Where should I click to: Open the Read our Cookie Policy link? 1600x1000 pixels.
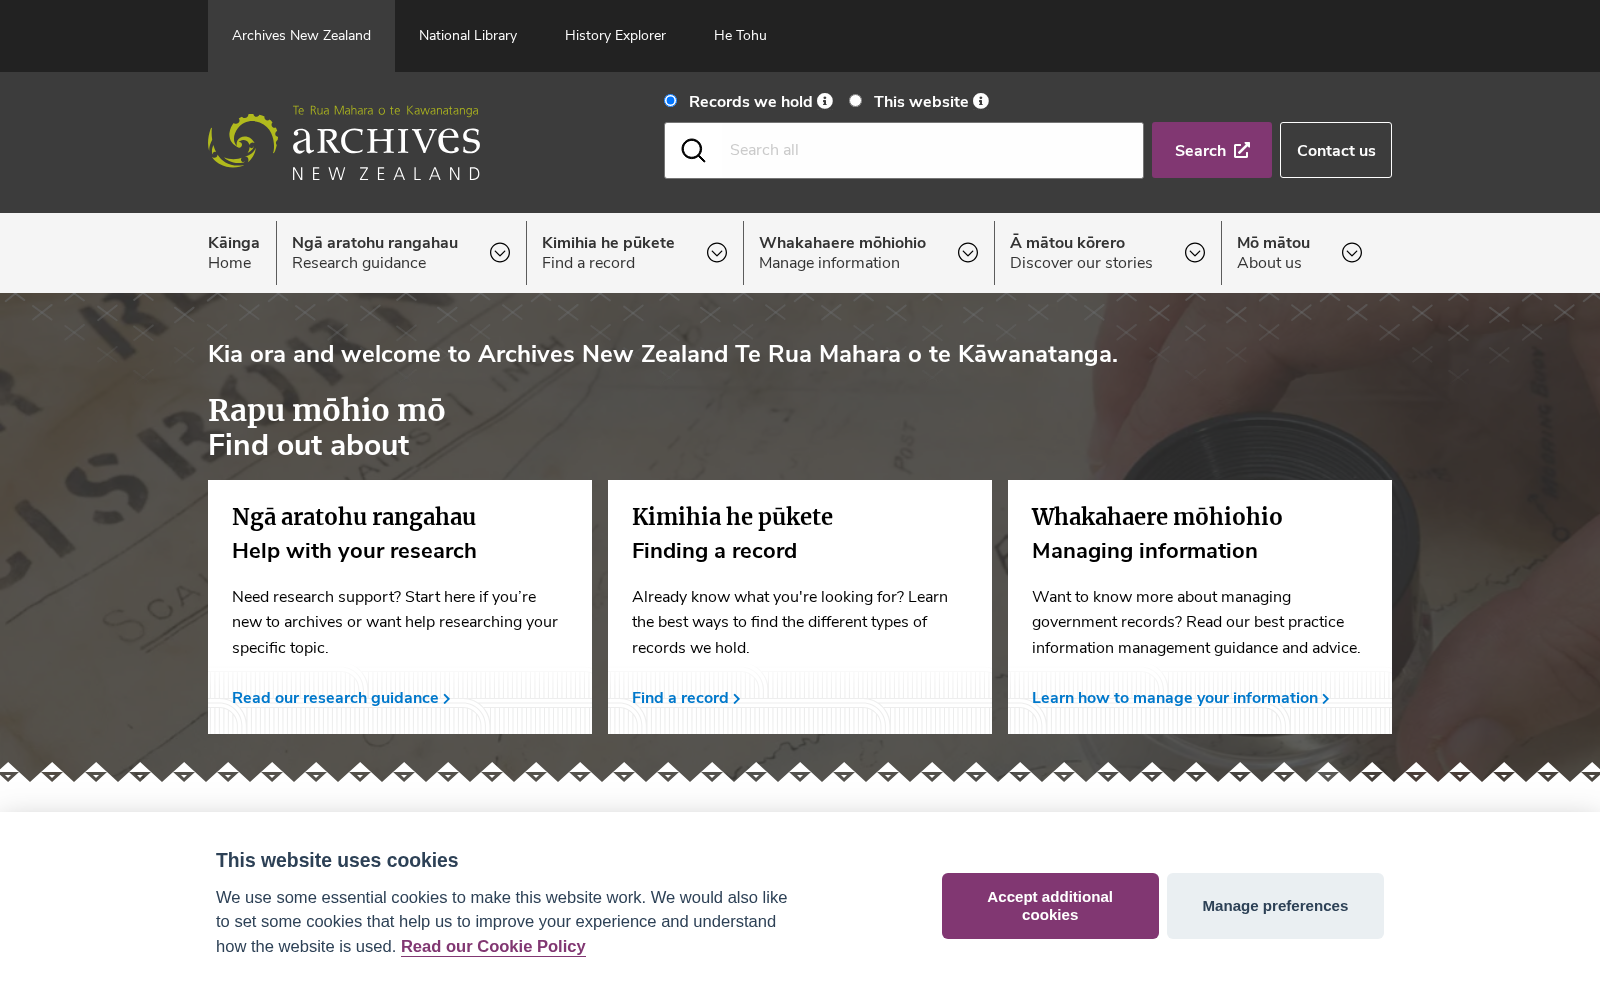(493, 946)
